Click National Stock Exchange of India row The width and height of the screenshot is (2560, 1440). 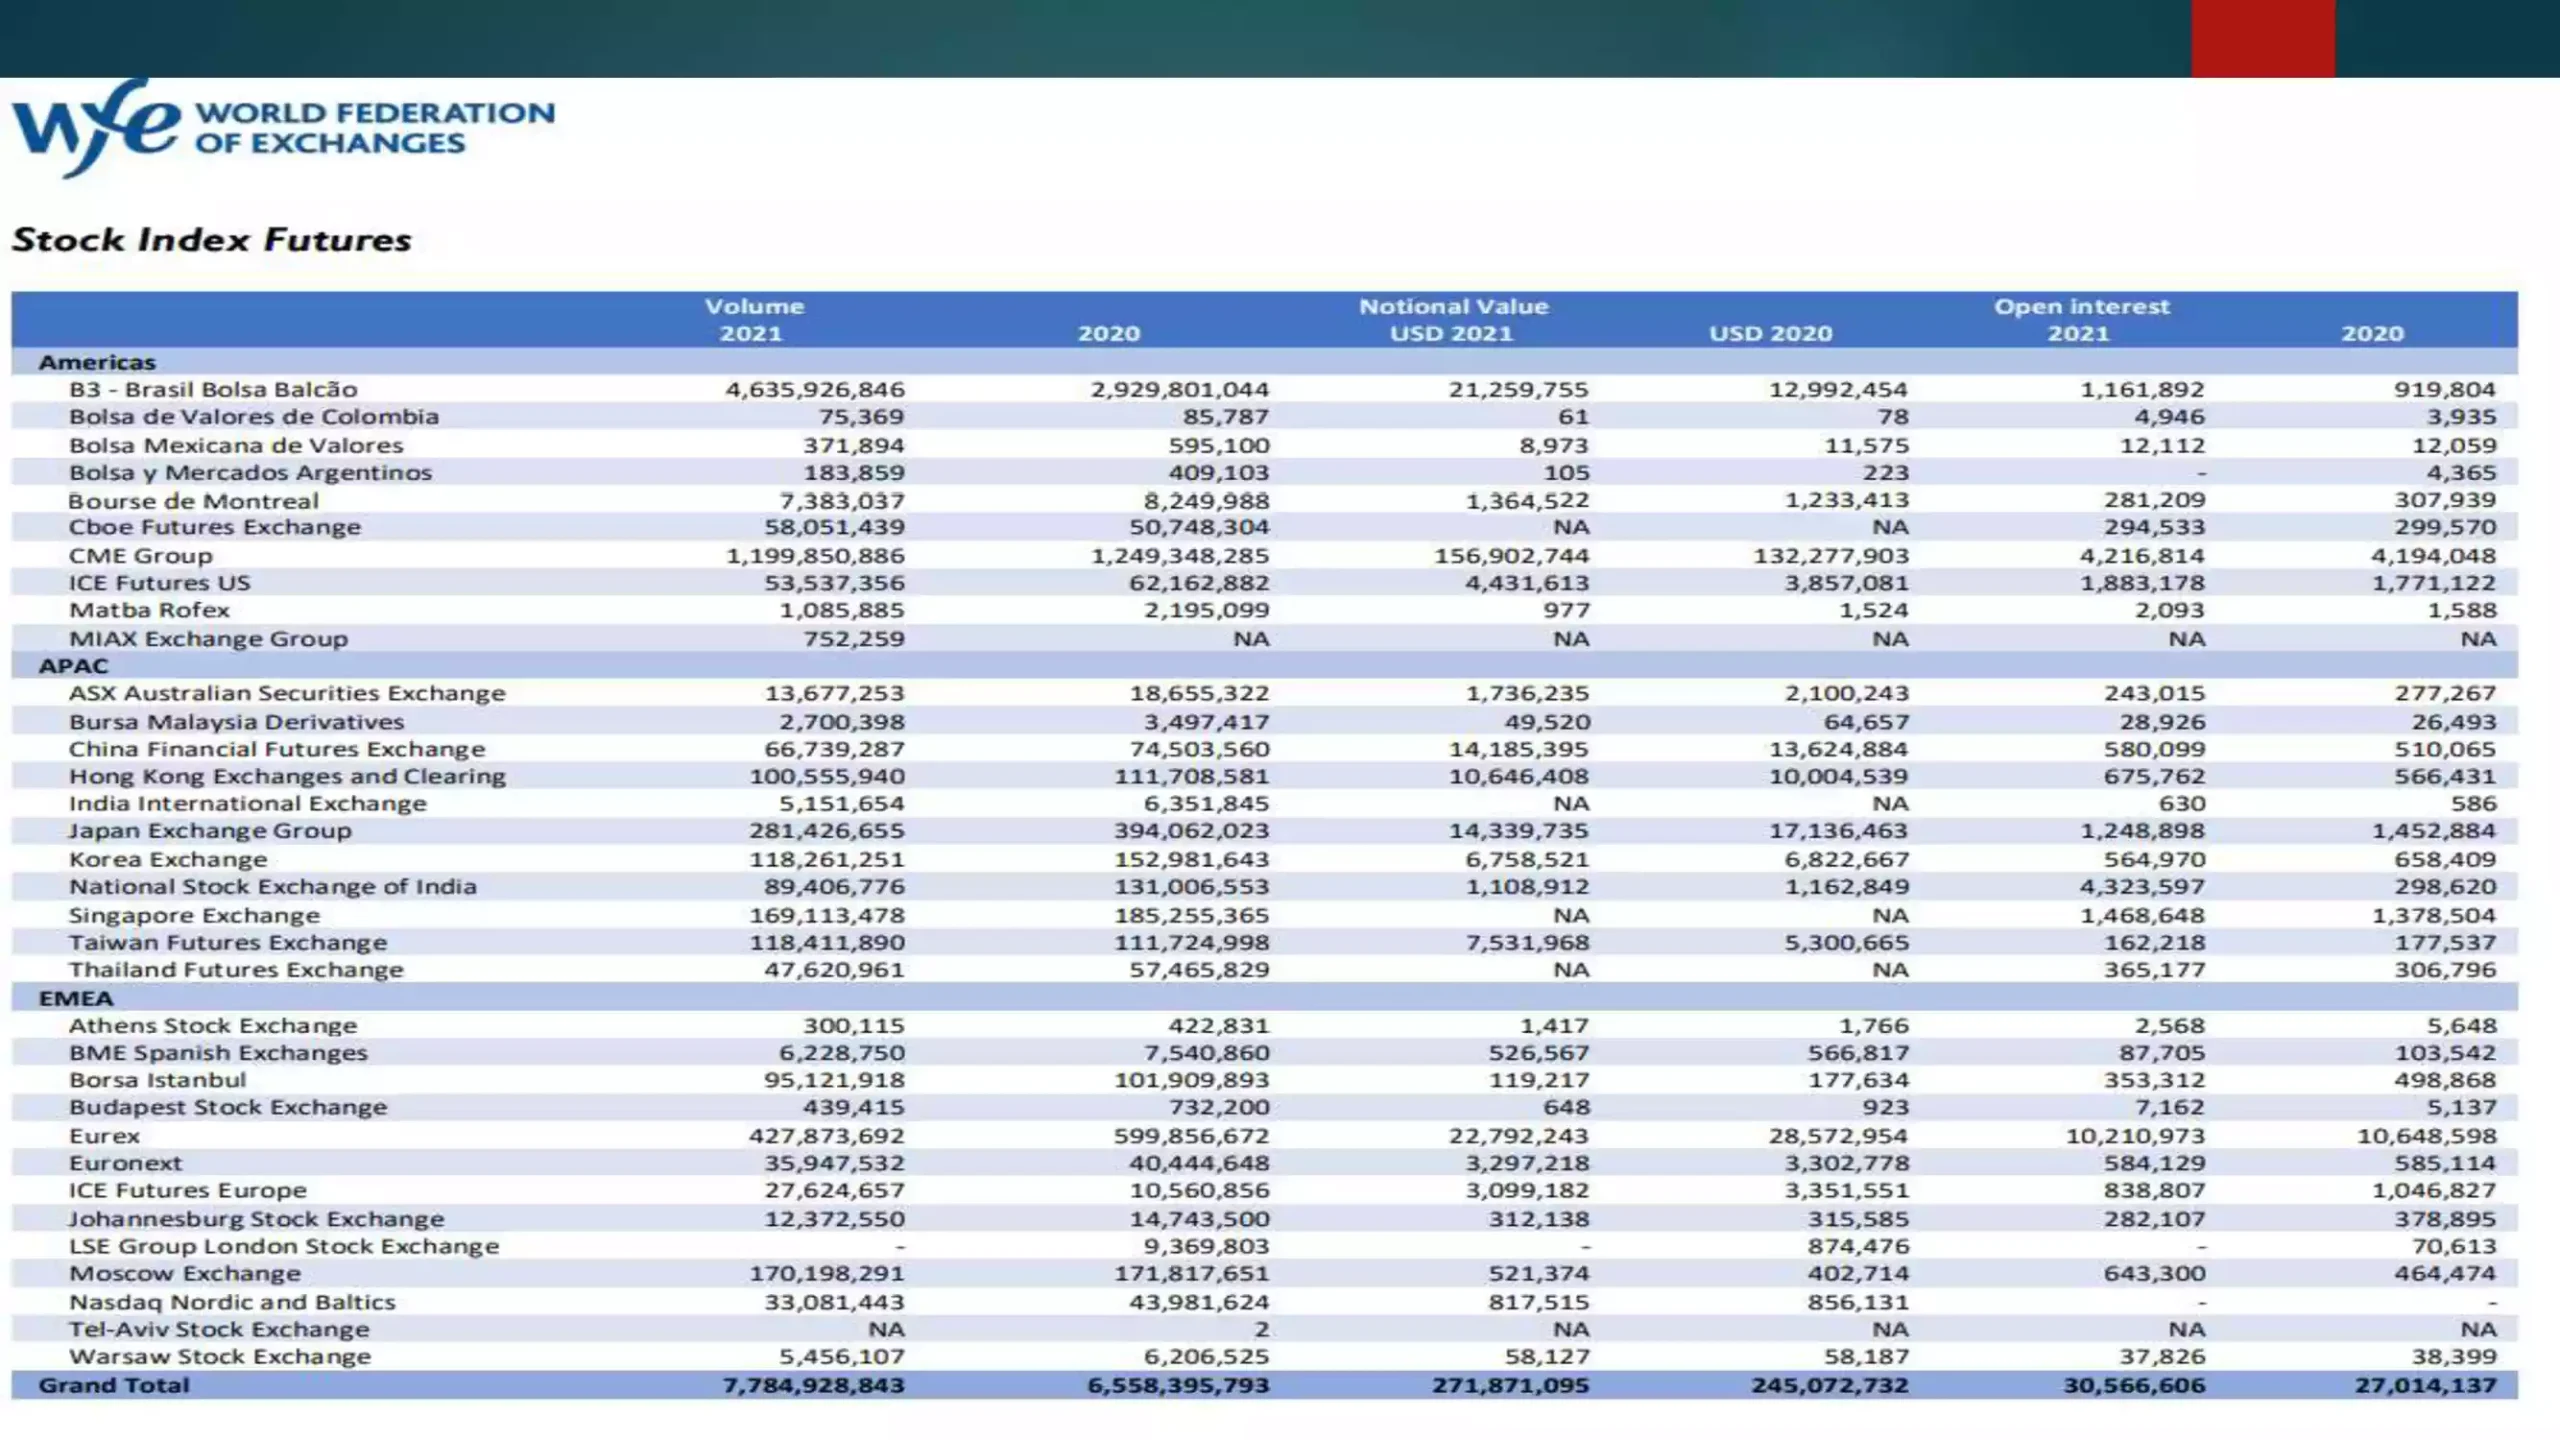(x=1264, y=886)
